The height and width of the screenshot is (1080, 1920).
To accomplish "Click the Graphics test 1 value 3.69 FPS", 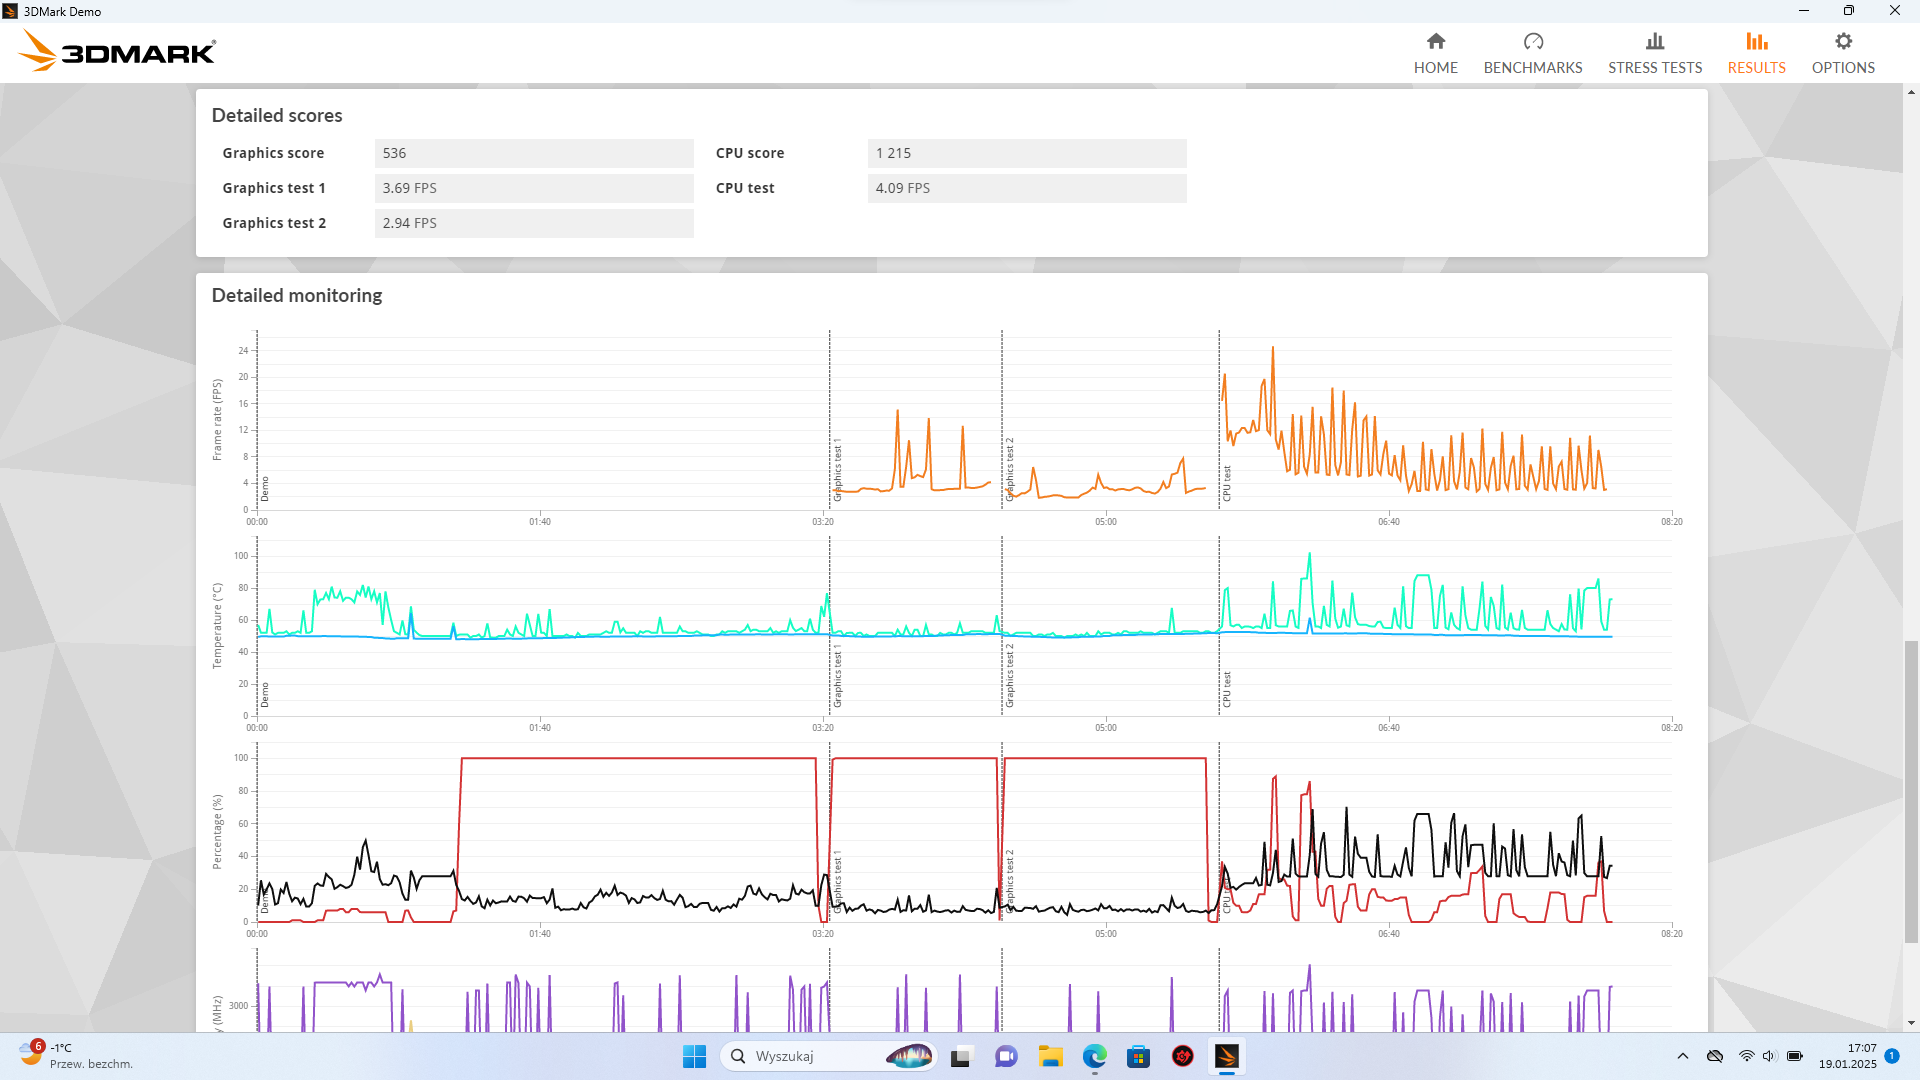I will [x=534, y=188].
